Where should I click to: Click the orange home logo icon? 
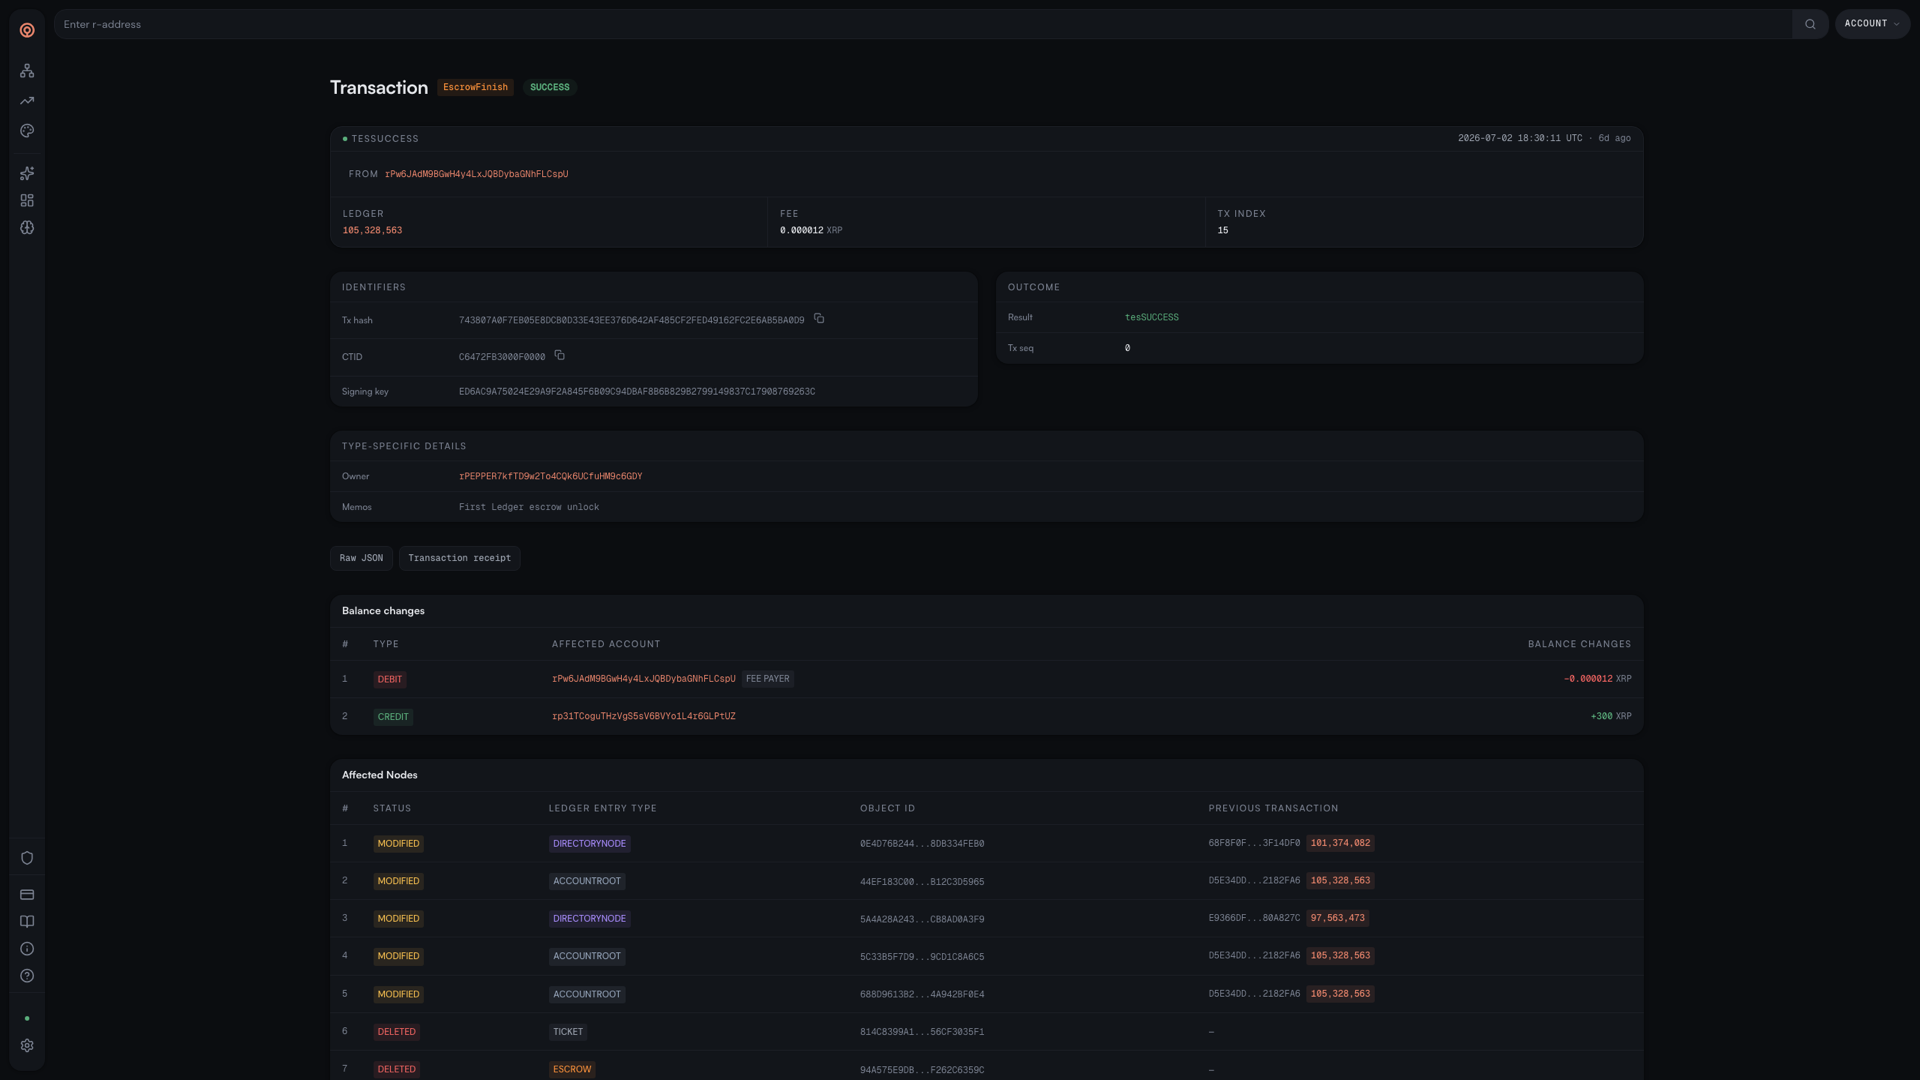pyautogui.click(x=27, y=30)
